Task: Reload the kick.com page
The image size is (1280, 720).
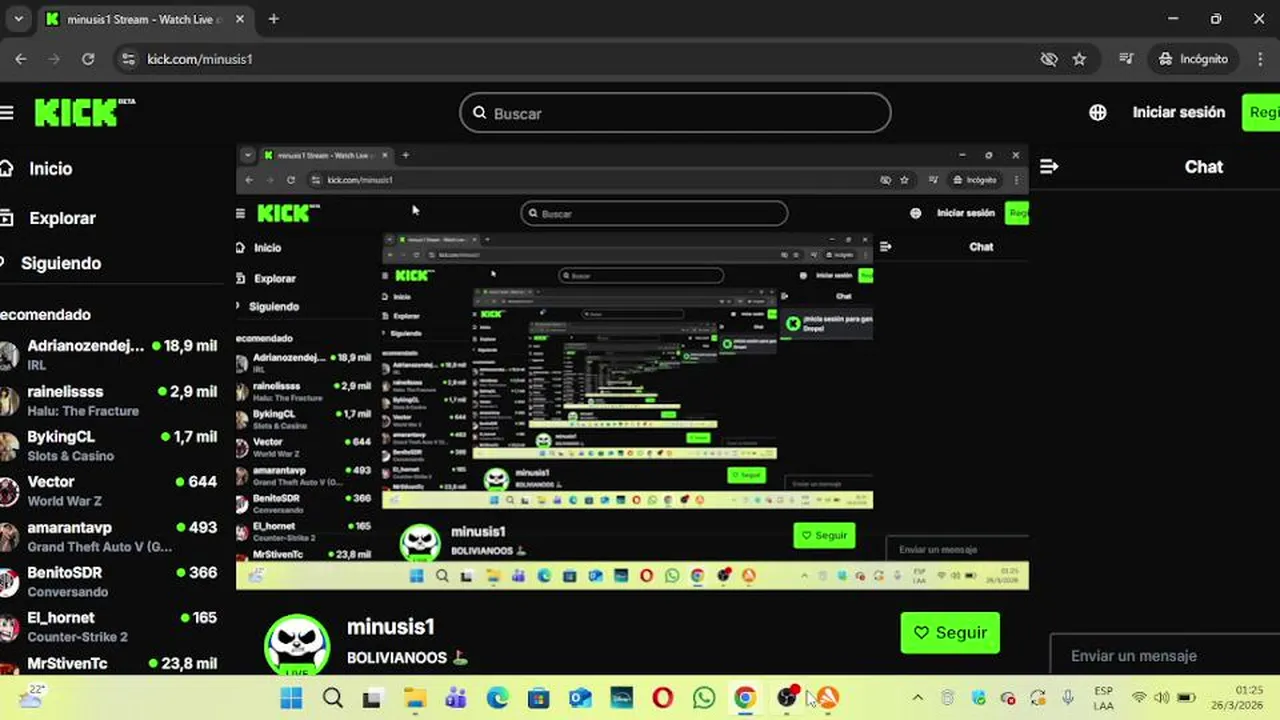Action: pyautogui.click(x=88, y=59)
